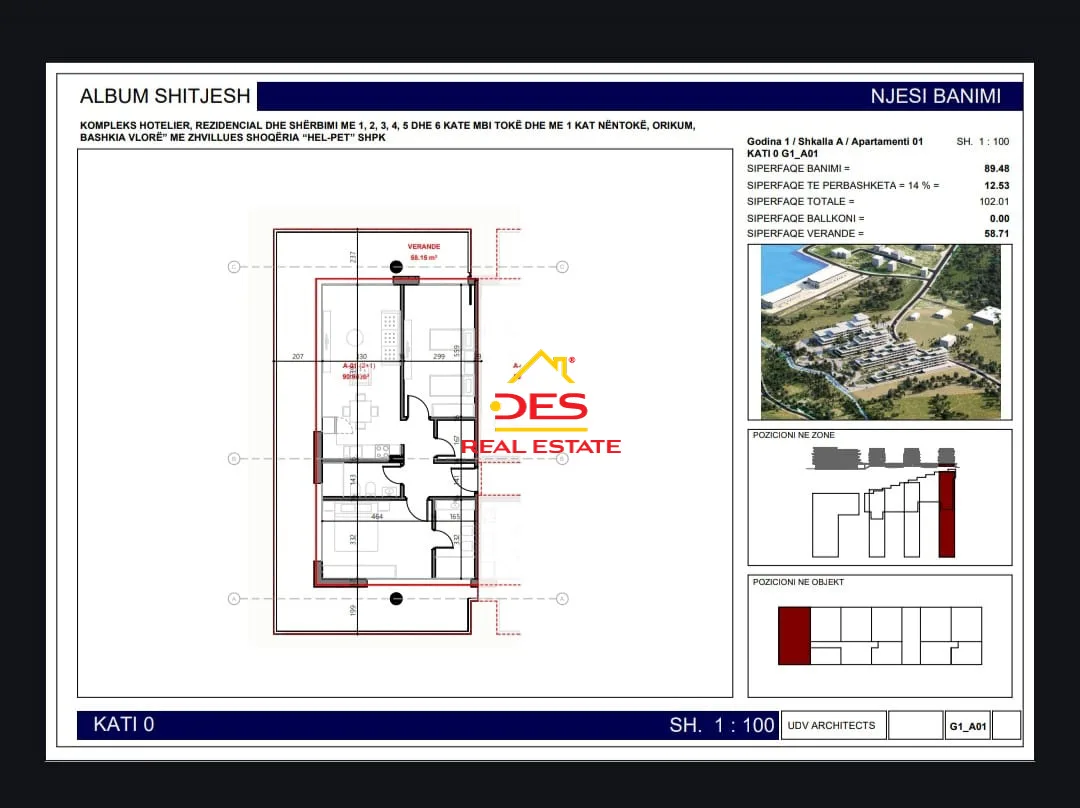Click the dining table symbol in floor plan
1080x808 pixels.
(x=360, y=412)
